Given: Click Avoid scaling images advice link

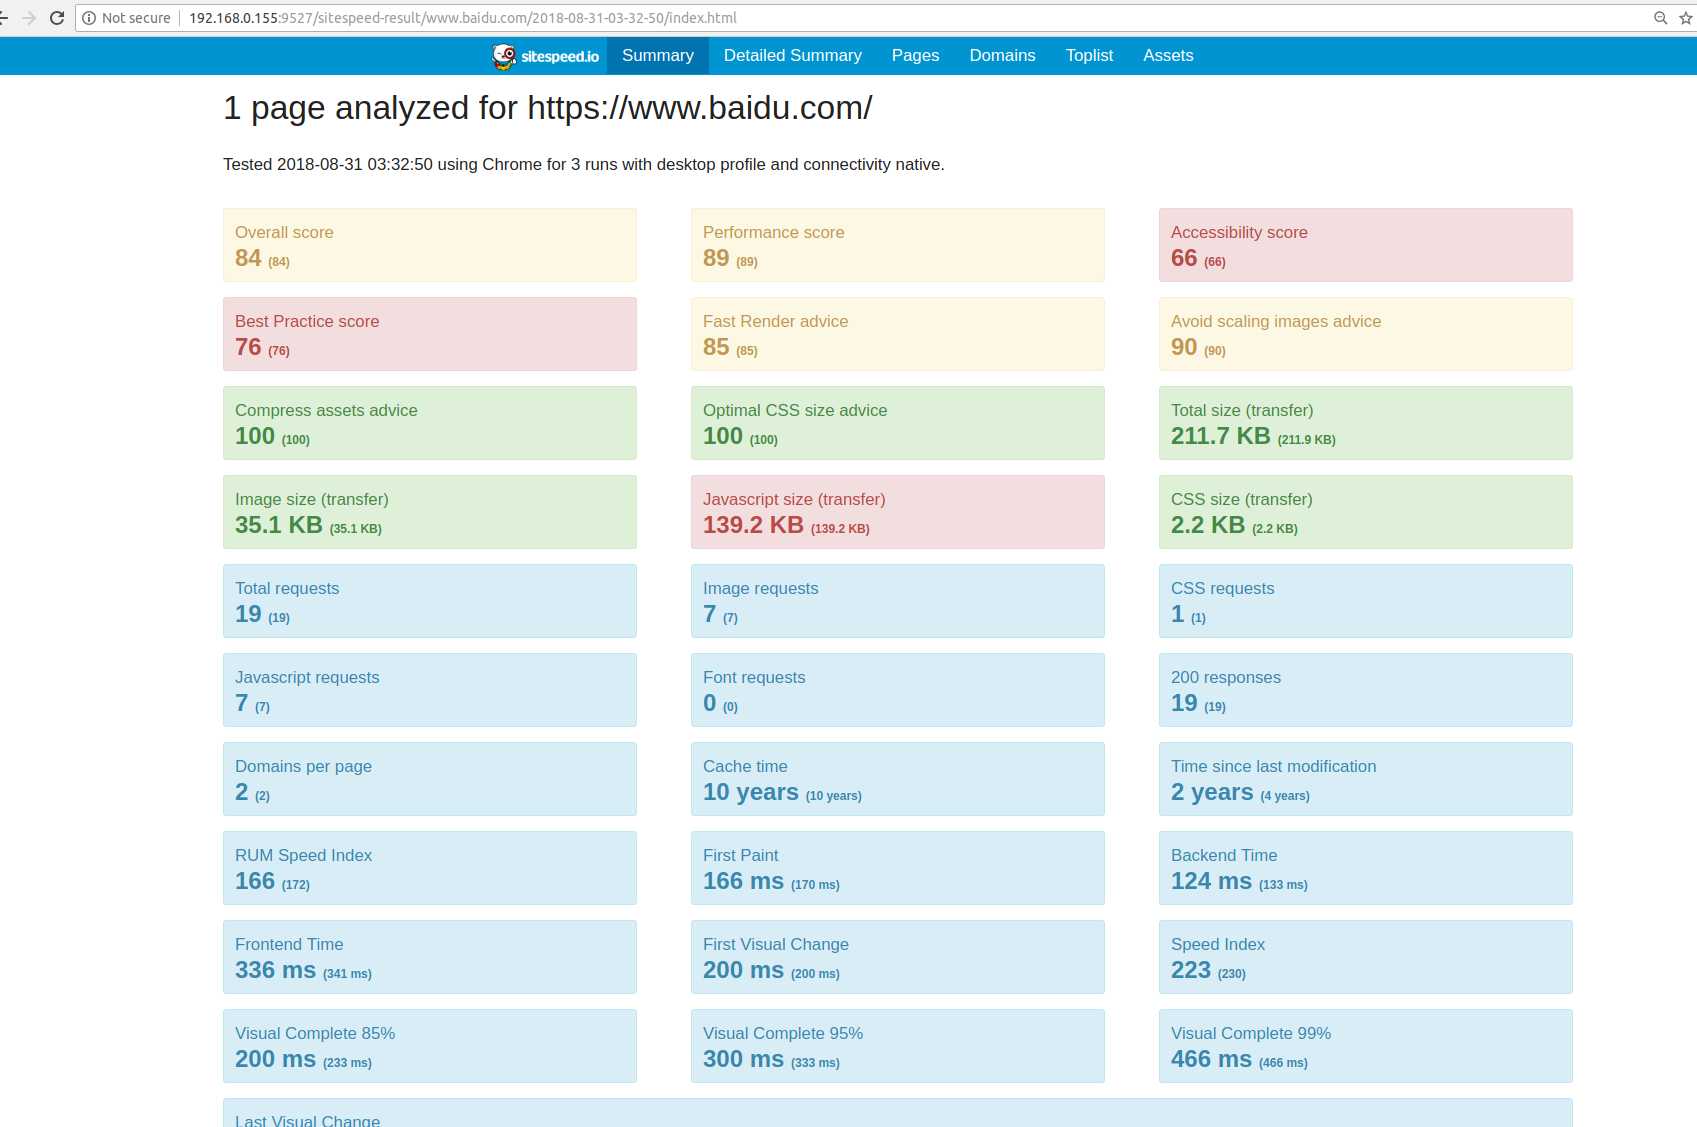Looking at the screenshot, I should 1276,321.
